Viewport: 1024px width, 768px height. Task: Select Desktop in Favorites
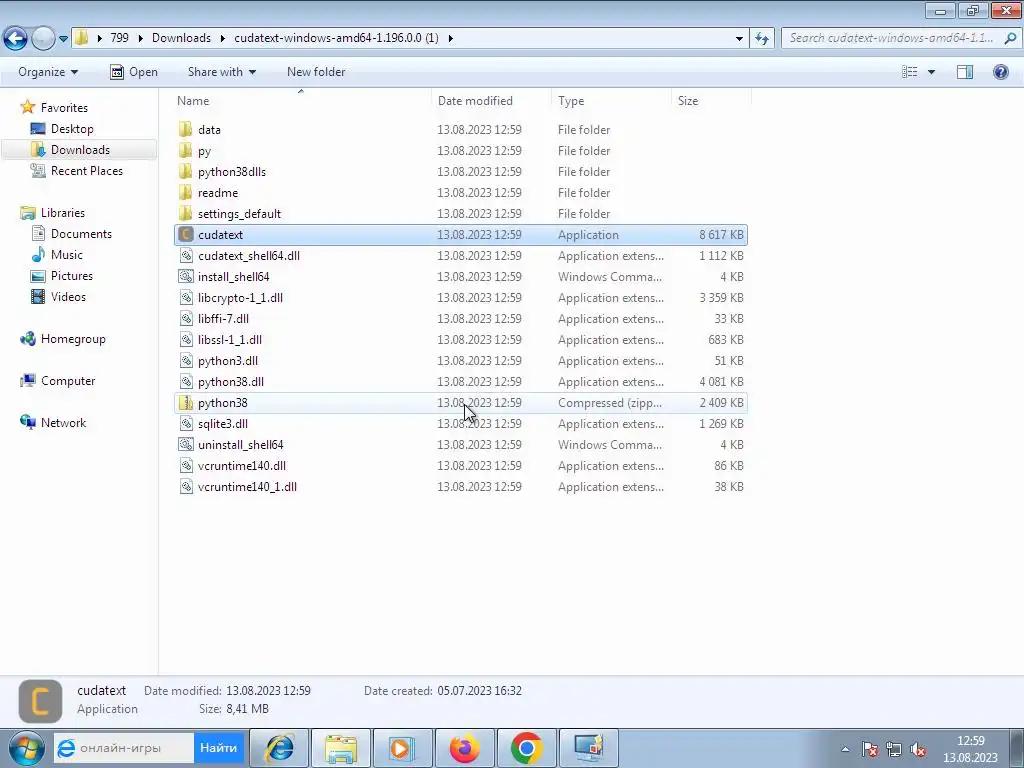pyautogui.click(x=72, y=129)
